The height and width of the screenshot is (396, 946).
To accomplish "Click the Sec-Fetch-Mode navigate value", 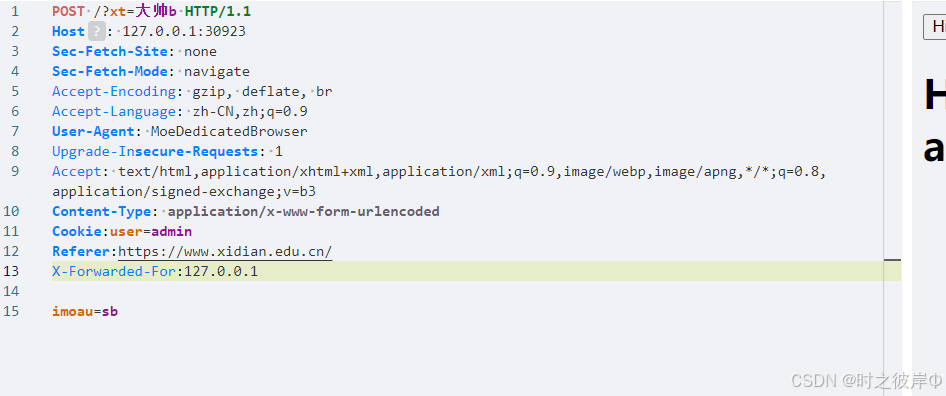I will (217, 72).
